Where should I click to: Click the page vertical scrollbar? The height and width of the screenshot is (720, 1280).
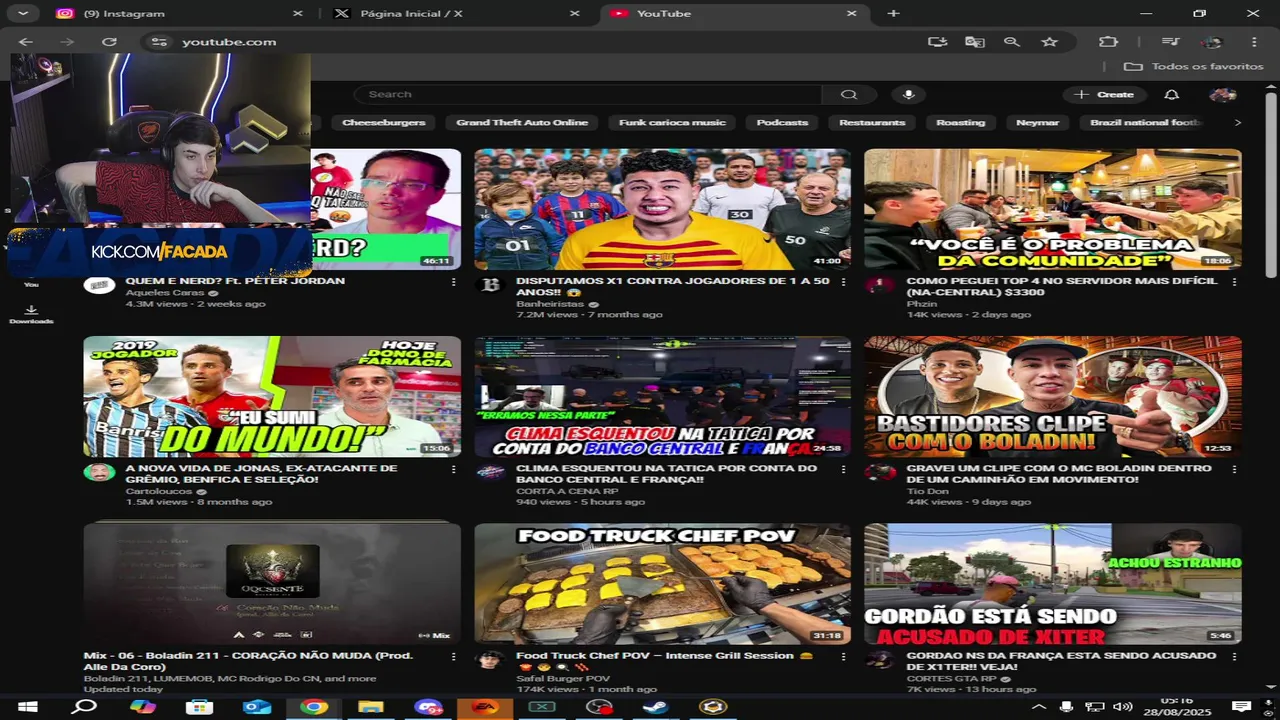tap(1271, 185)
